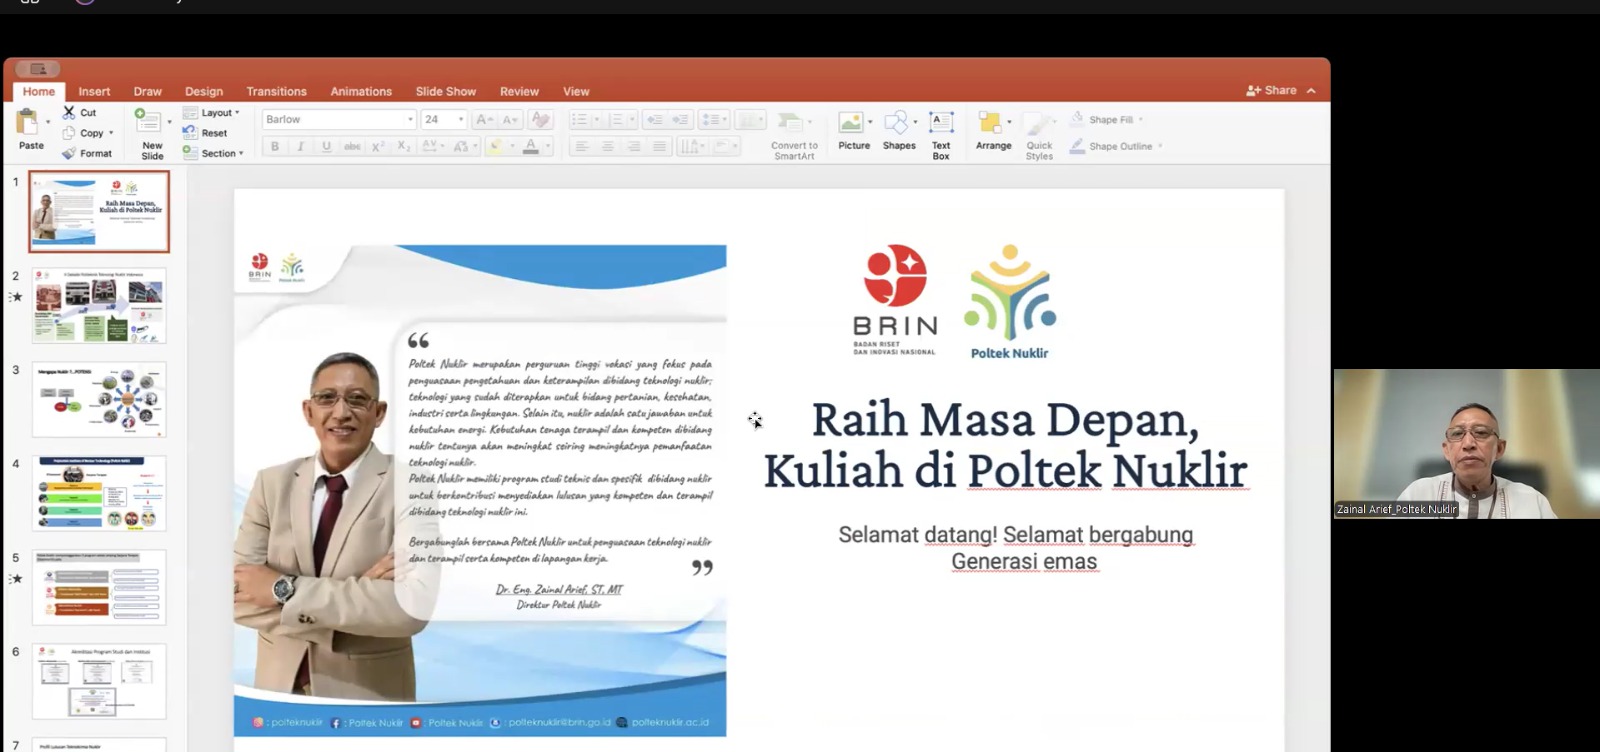This screenshot has width=1600, height=752.
Task: Toggle Italic text style
Action: 300,147
